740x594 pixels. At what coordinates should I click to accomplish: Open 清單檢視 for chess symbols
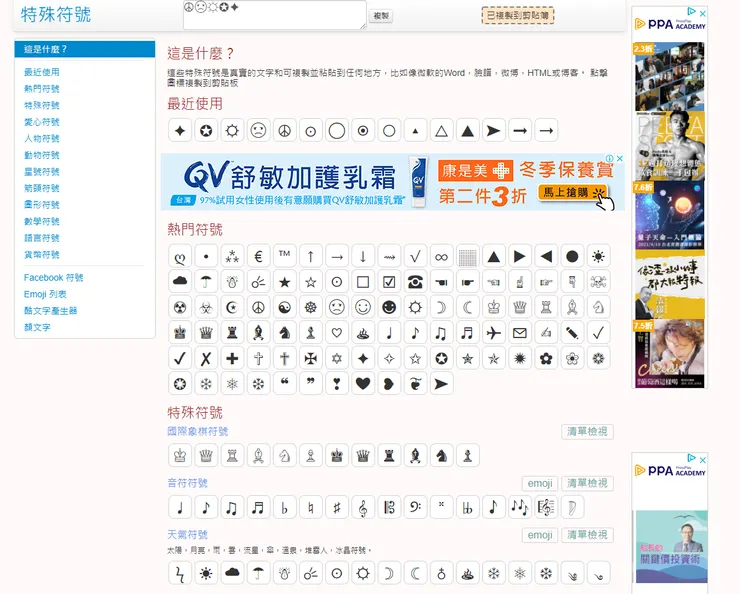point(587,431)
